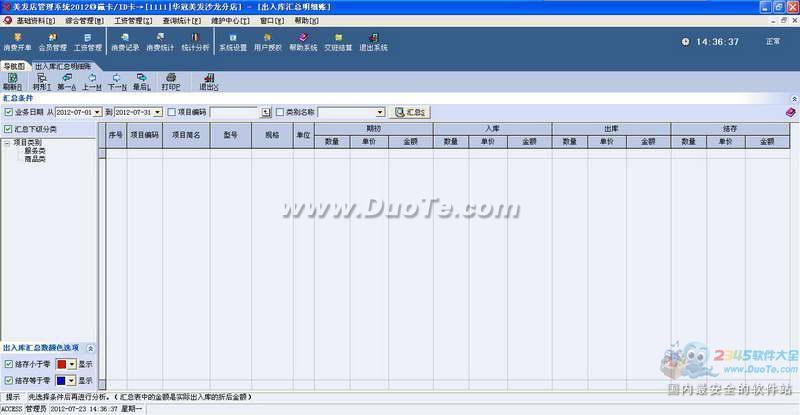Screen dimensions: 800x415
Task: Click the 汇总 button
Action: tap(412, 112)
